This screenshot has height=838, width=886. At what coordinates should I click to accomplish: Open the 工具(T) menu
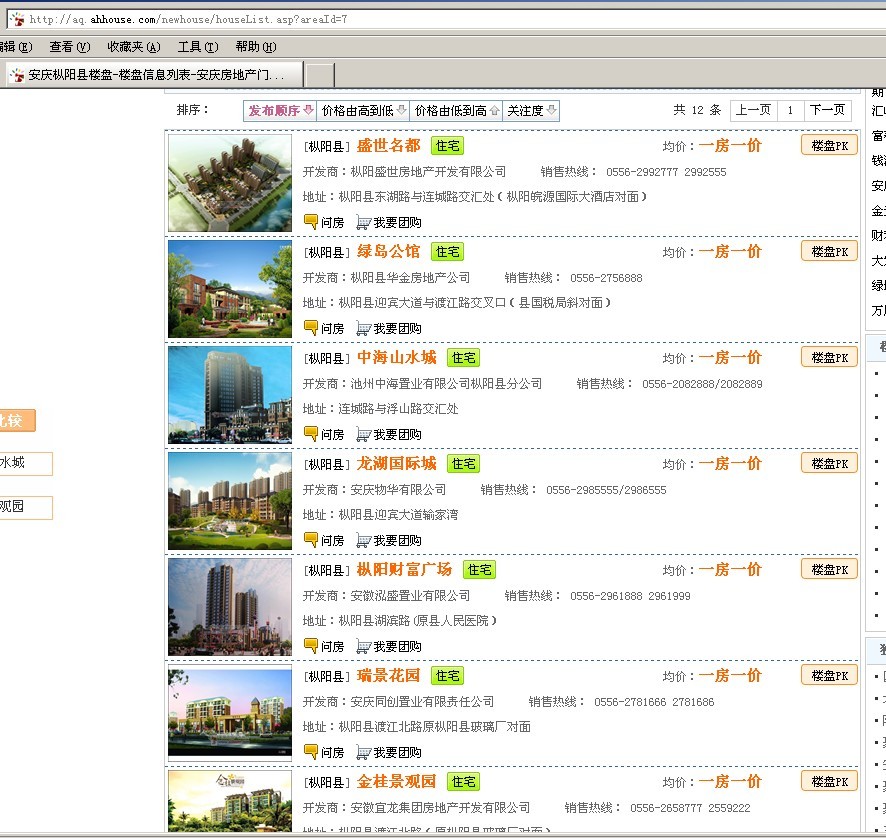coord(198,47)
